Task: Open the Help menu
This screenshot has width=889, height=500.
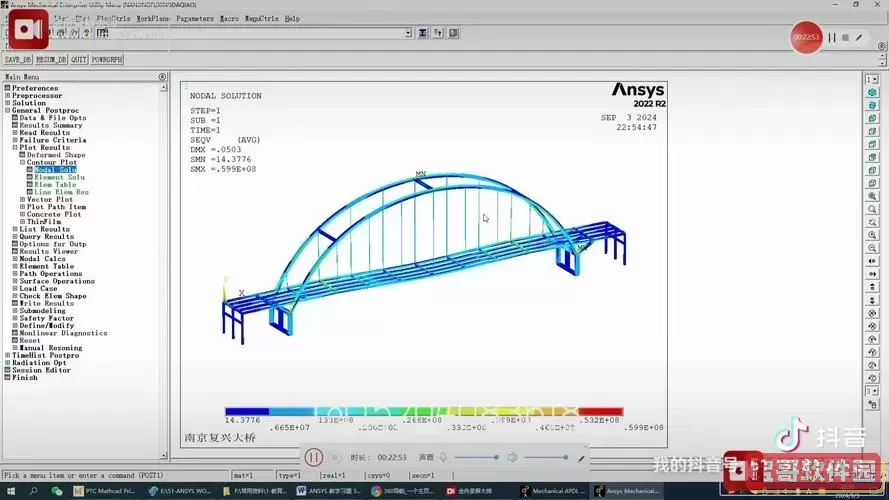Action: coord(293,19)
